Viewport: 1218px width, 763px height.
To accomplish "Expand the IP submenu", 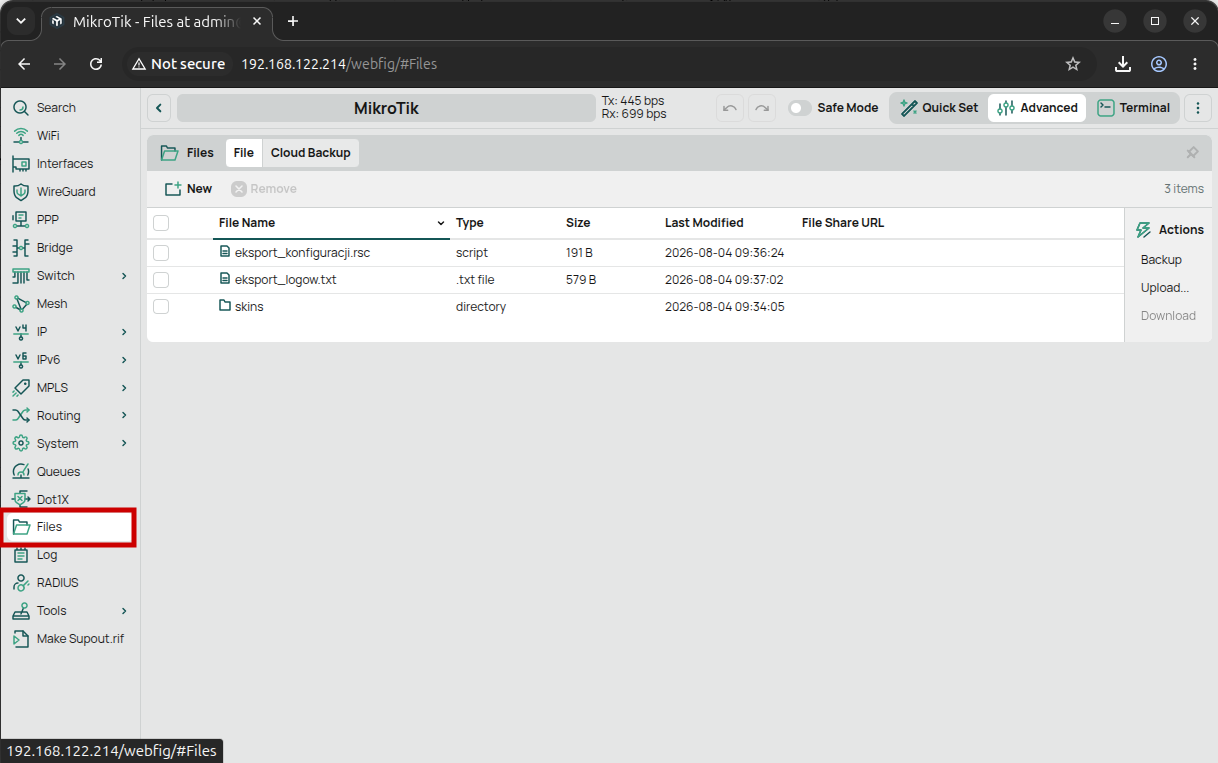I will coord(124,332).
